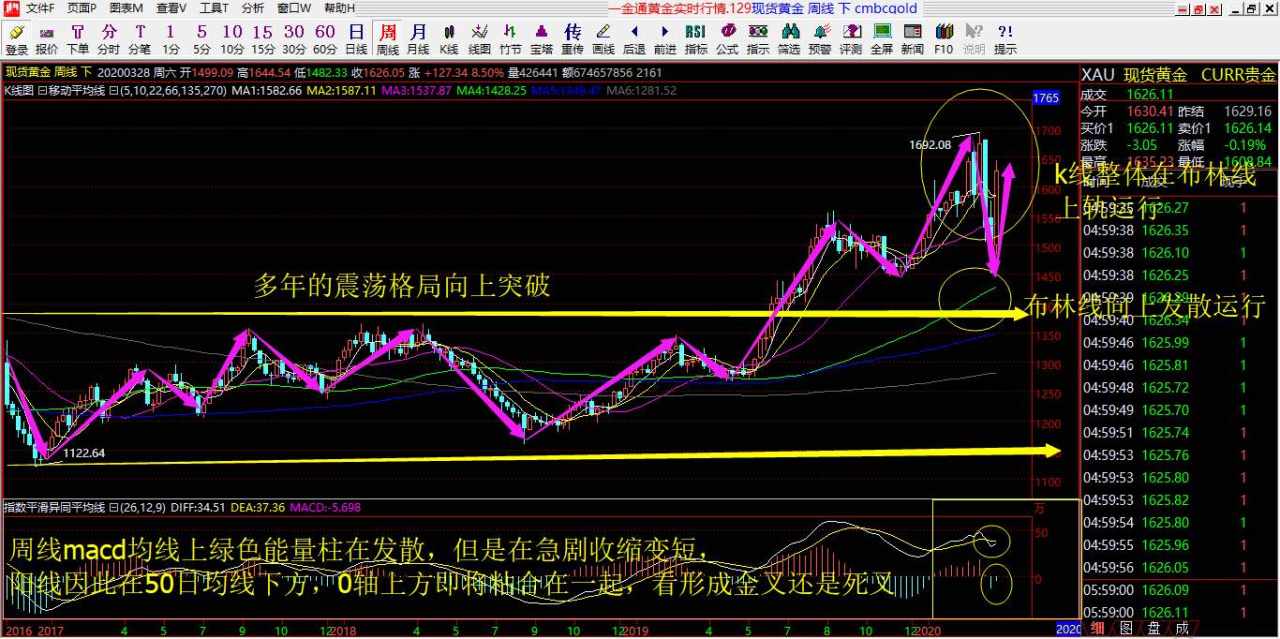
Task: Open the 工具T menu
Action: click(214, 7)
